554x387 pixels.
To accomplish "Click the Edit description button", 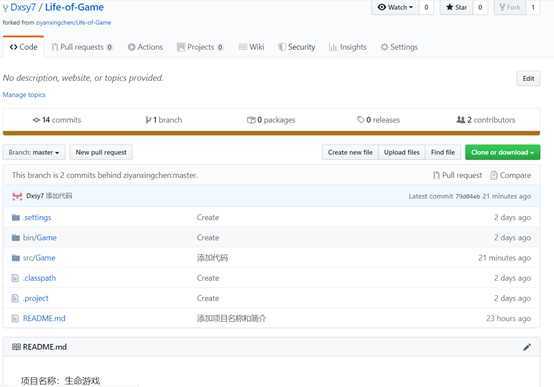I will [528, 78].
